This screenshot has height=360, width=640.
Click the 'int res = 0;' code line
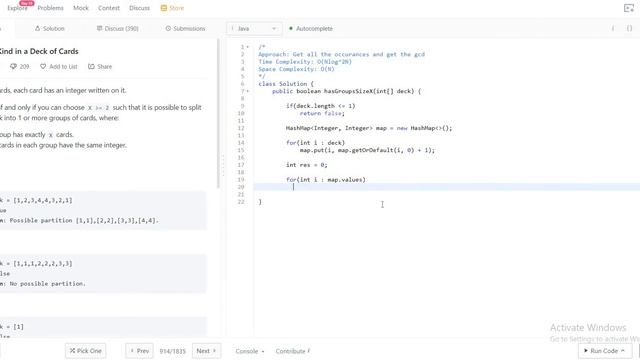click(x=307, y=165)
